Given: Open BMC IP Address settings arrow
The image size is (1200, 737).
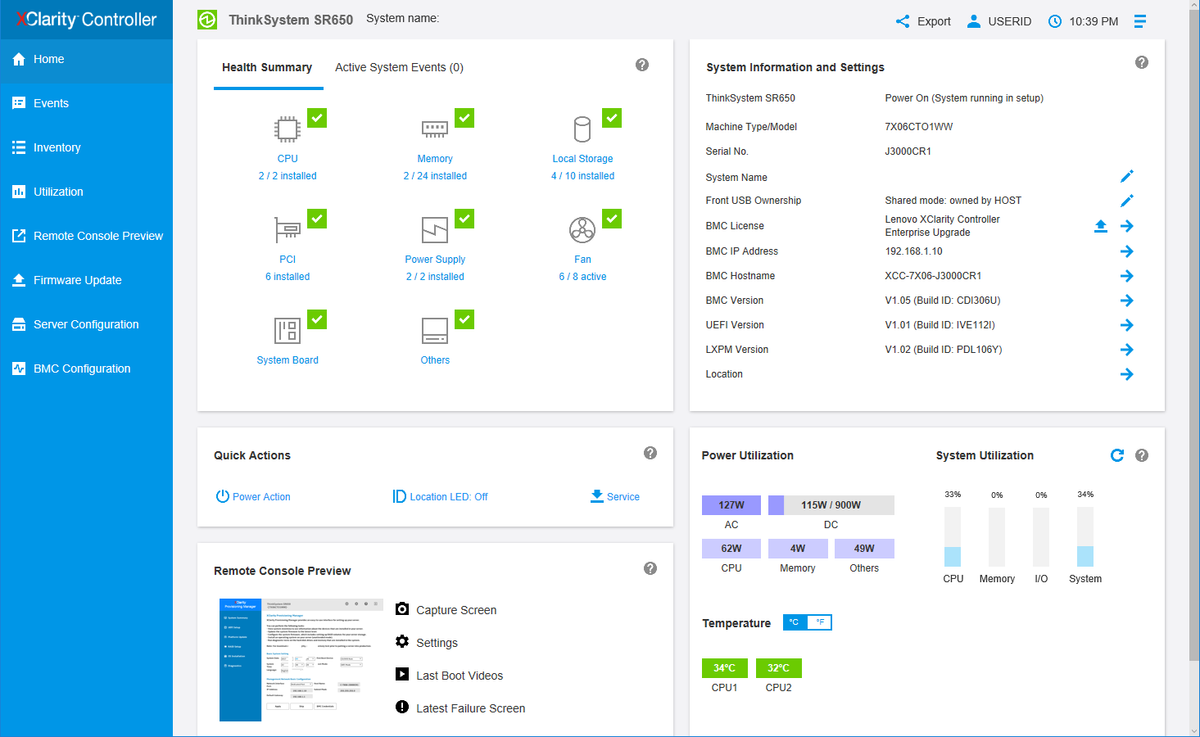Looking at the screenshot, I should [x=1127, y=251].
